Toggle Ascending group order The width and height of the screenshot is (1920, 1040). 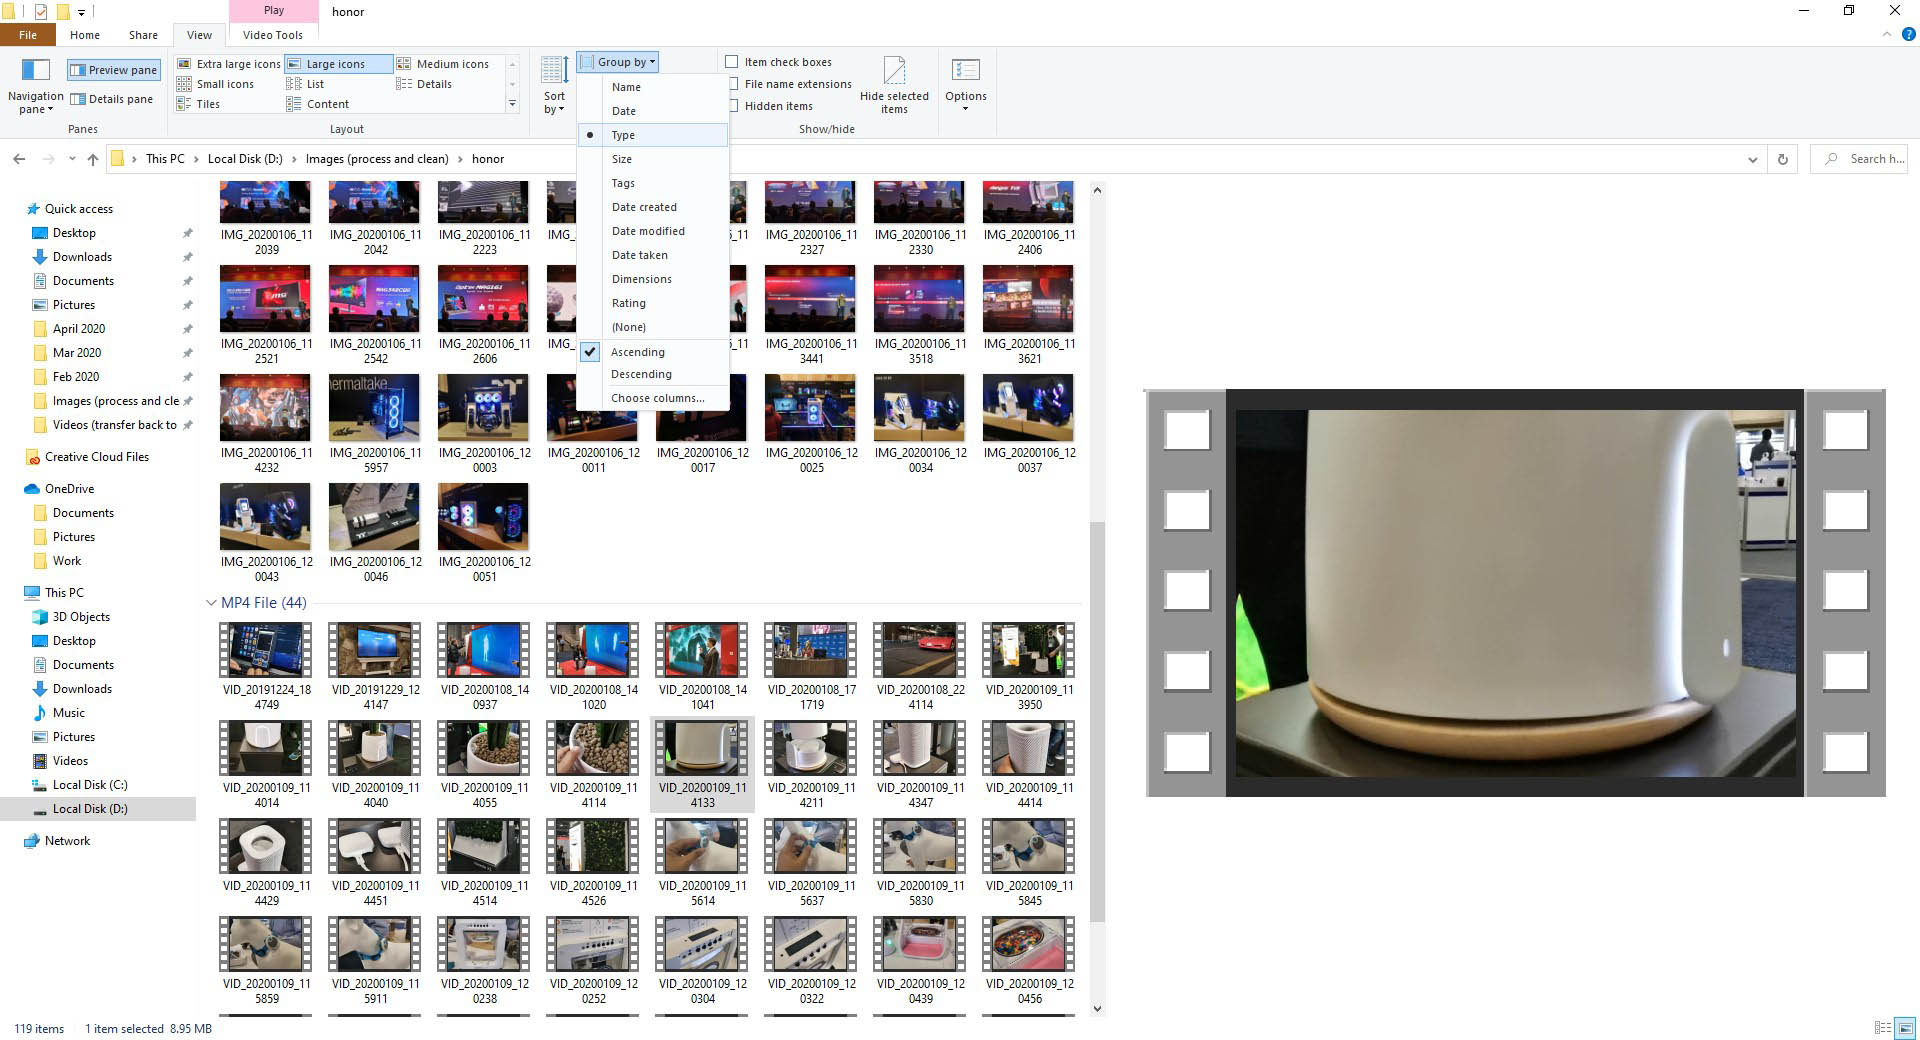[x=653, y=352]
